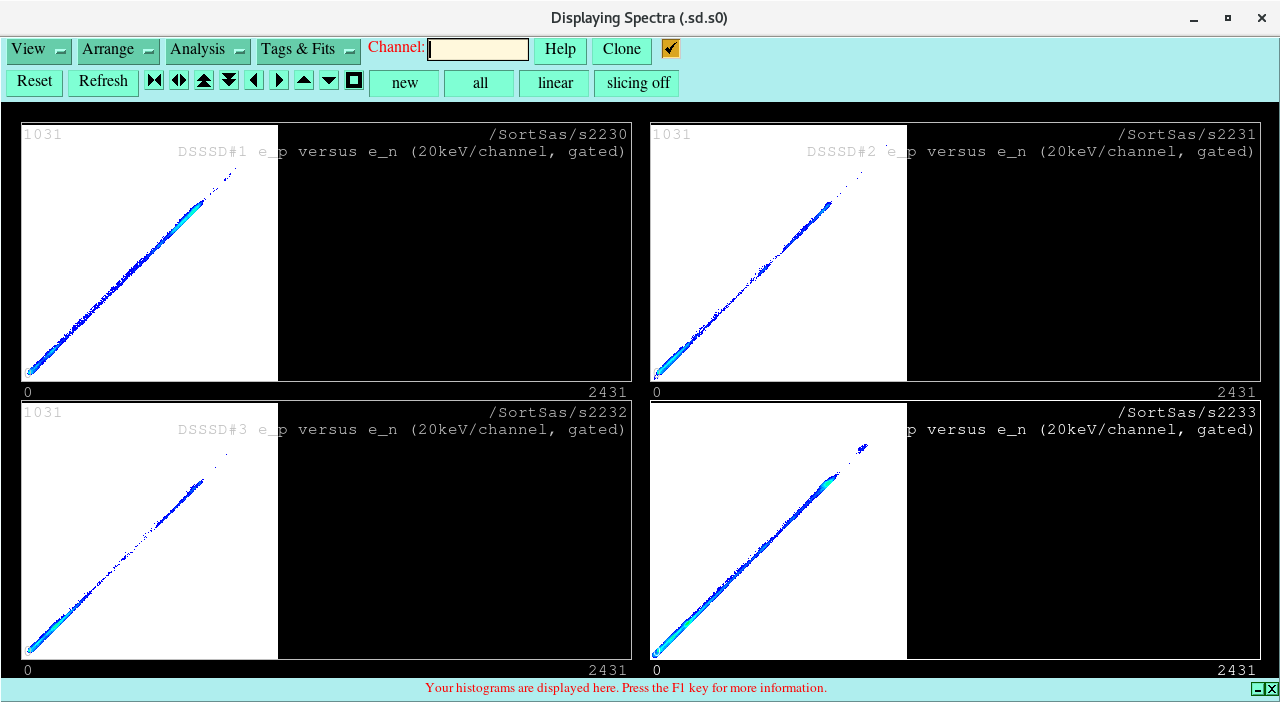
Task: Toggle the linear scale button
Action: [554, 83]
